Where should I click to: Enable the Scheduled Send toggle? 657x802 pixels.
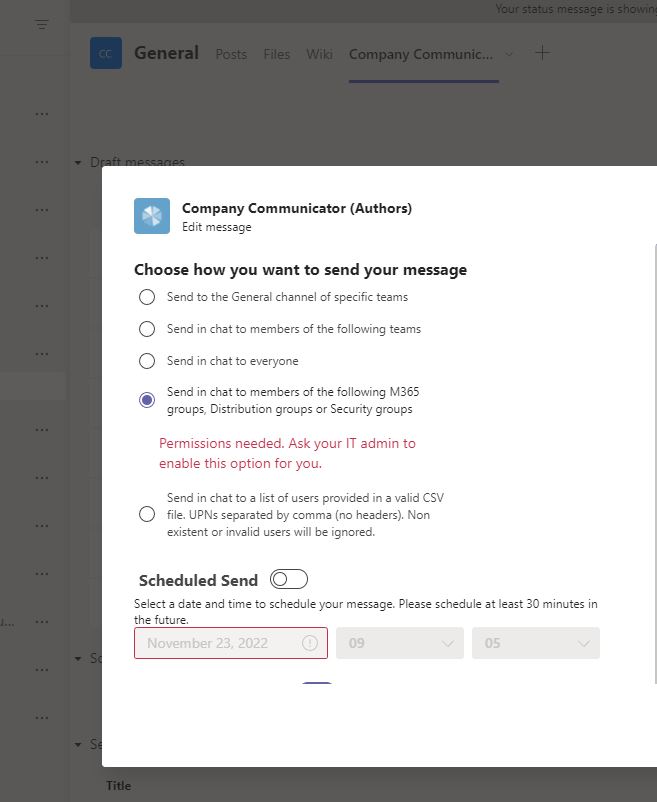[289, 578]
